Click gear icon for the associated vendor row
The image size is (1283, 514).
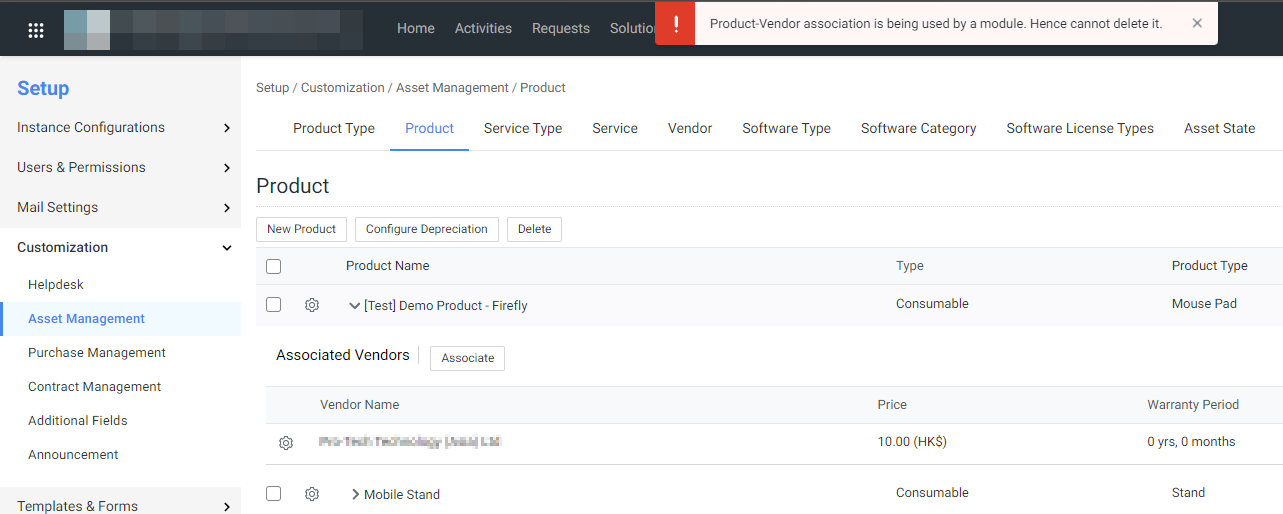[x=286, y=443]
